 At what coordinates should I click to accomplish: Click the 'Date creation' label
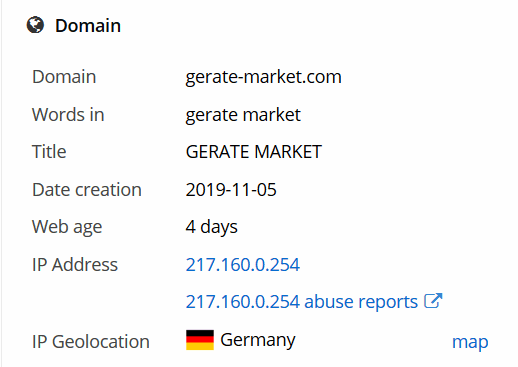point(87,190)
